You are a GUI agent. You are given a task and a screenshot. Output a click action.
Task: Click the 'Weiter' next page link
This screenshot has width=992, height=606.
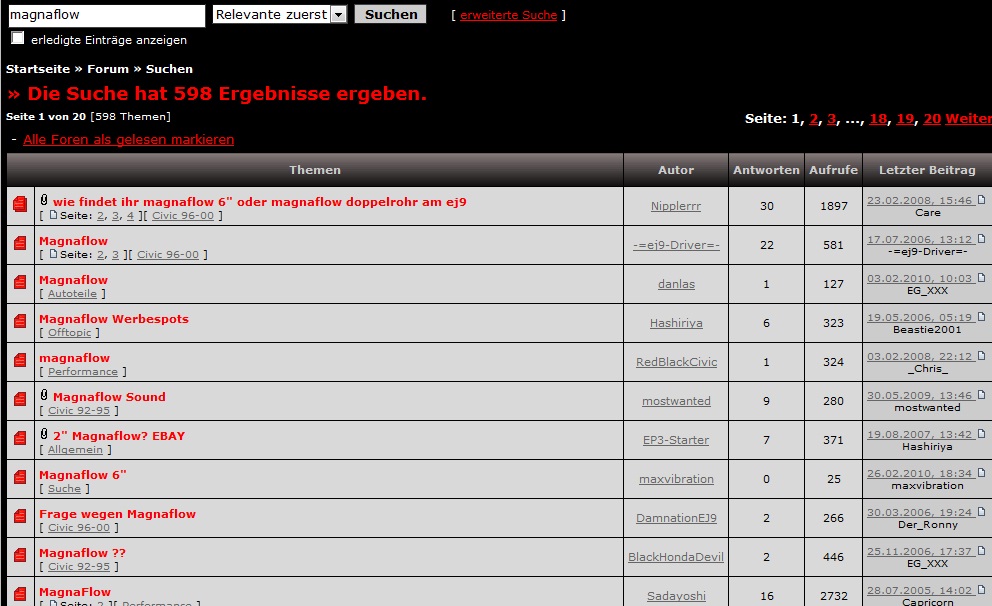click(968, 119)
